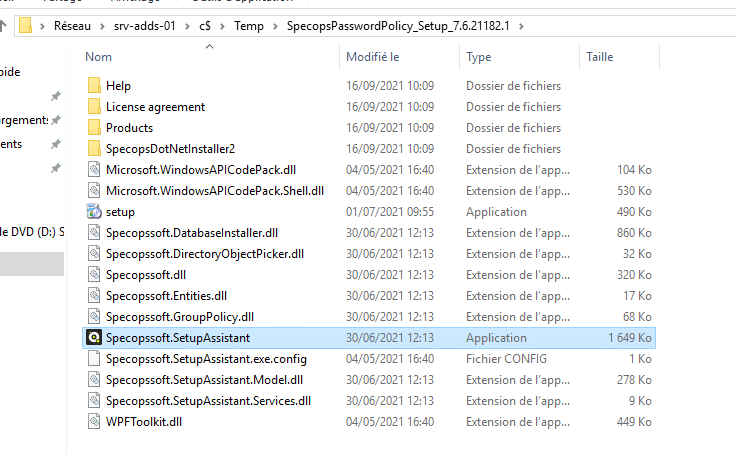Viewport: 736px width, 454px height.
Task: Click the Microsoft.WindowsAPICodePack.Shell.dll file icon
Action: (94, 191)
